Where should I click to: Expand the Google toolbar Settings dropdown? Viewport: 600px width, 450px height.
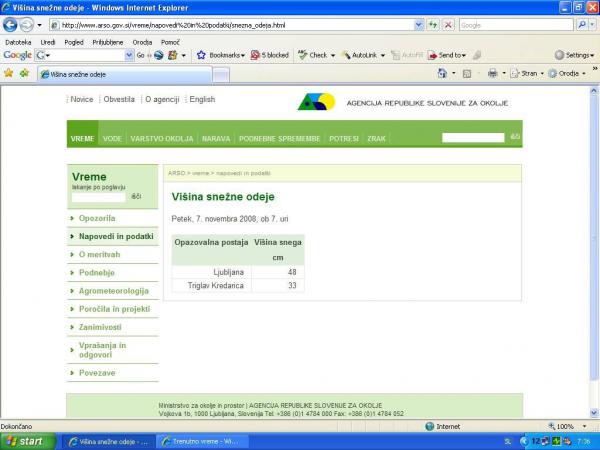tap(575, 55)
